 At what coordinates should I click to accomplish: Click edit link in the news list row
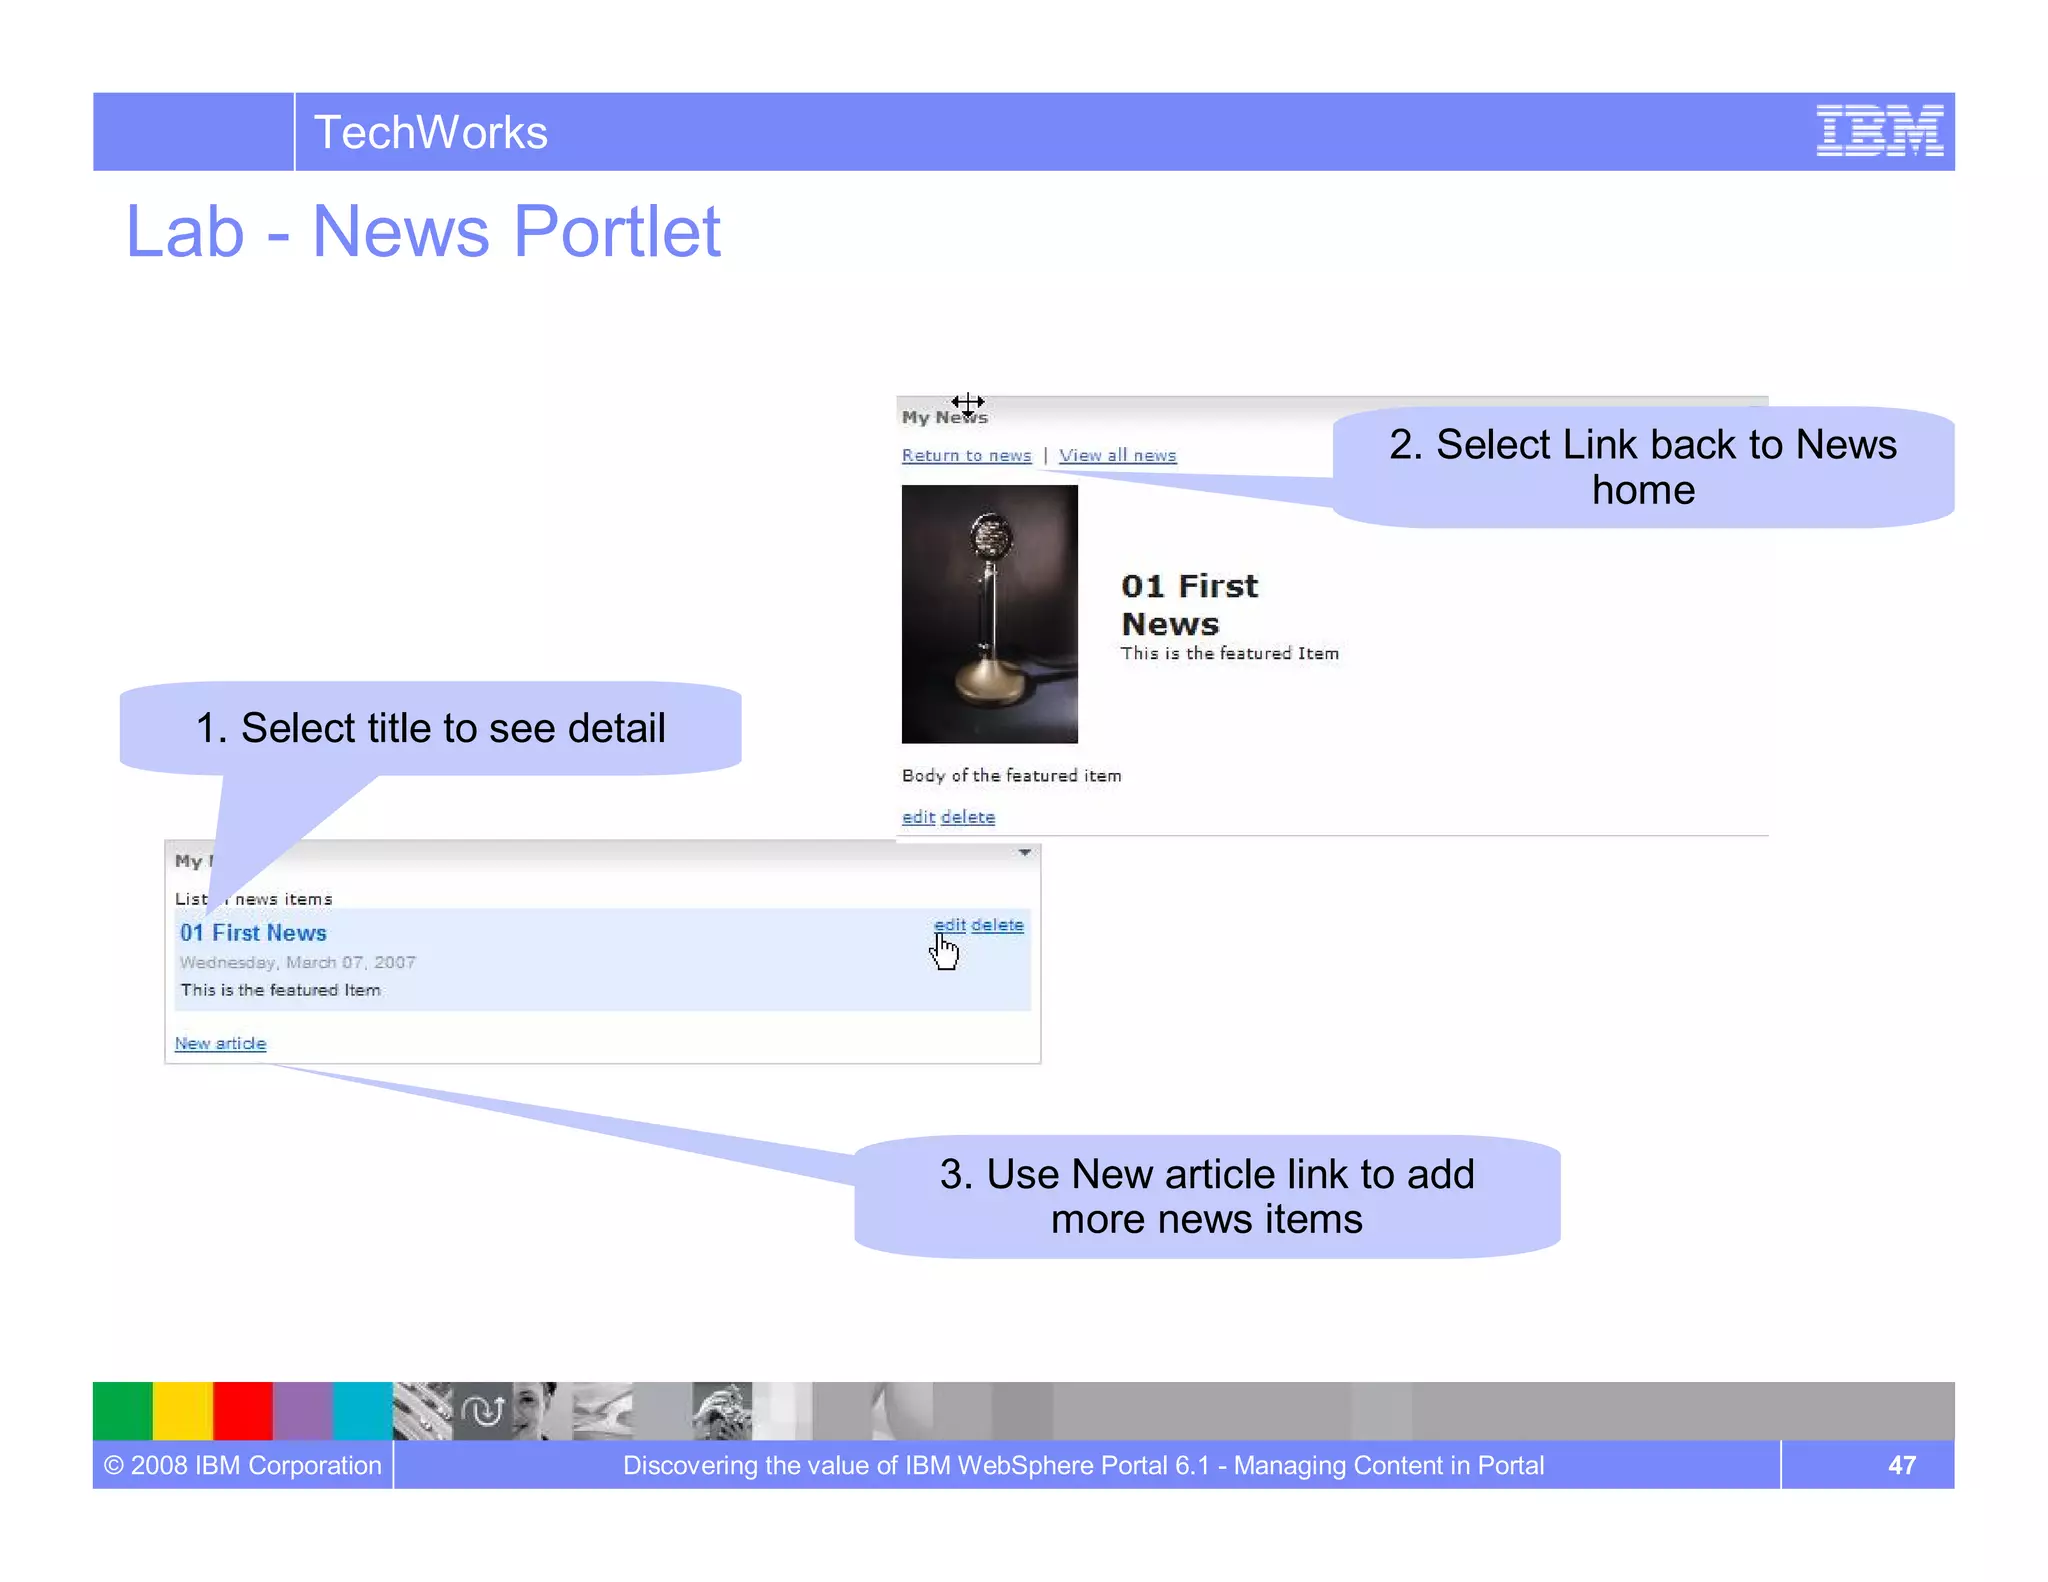click(x=949, y=925)
